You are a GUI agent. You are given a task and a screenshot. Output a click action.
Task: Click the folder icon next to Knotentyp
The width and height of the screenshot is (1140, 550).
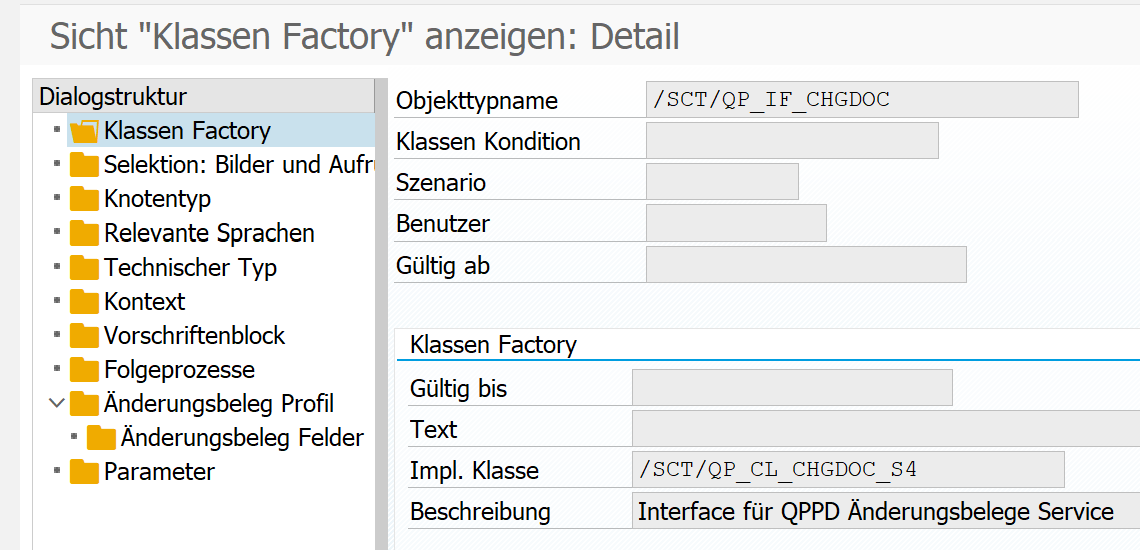pyautogui.click(x=84, y=199)
